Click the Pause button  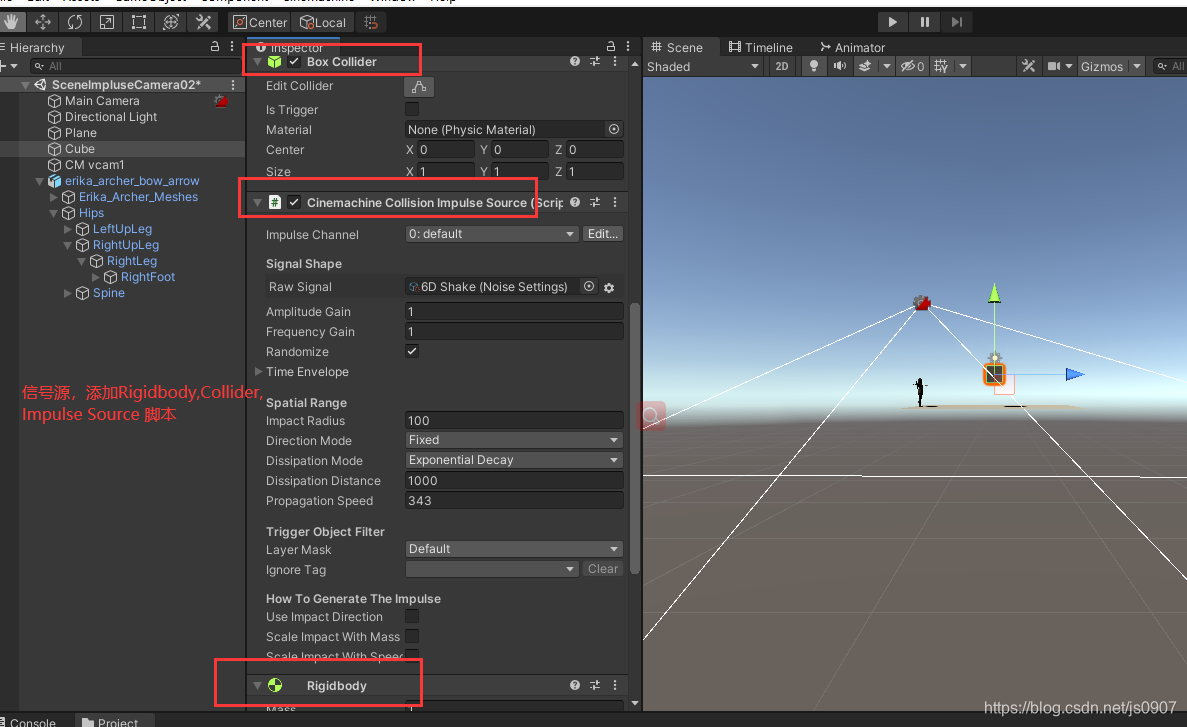click(924, 22)
